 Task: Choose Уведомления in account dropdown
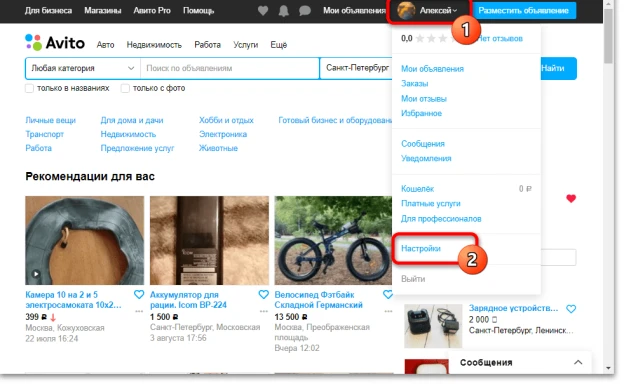tap(426, 158)
